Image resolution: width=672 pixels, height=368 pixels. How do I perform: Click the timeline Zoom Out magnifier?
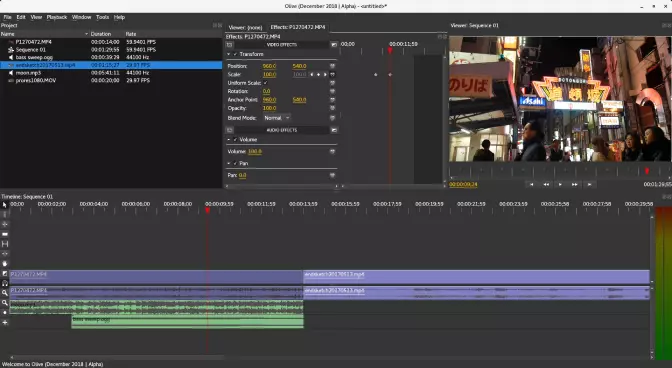[5, 303]
